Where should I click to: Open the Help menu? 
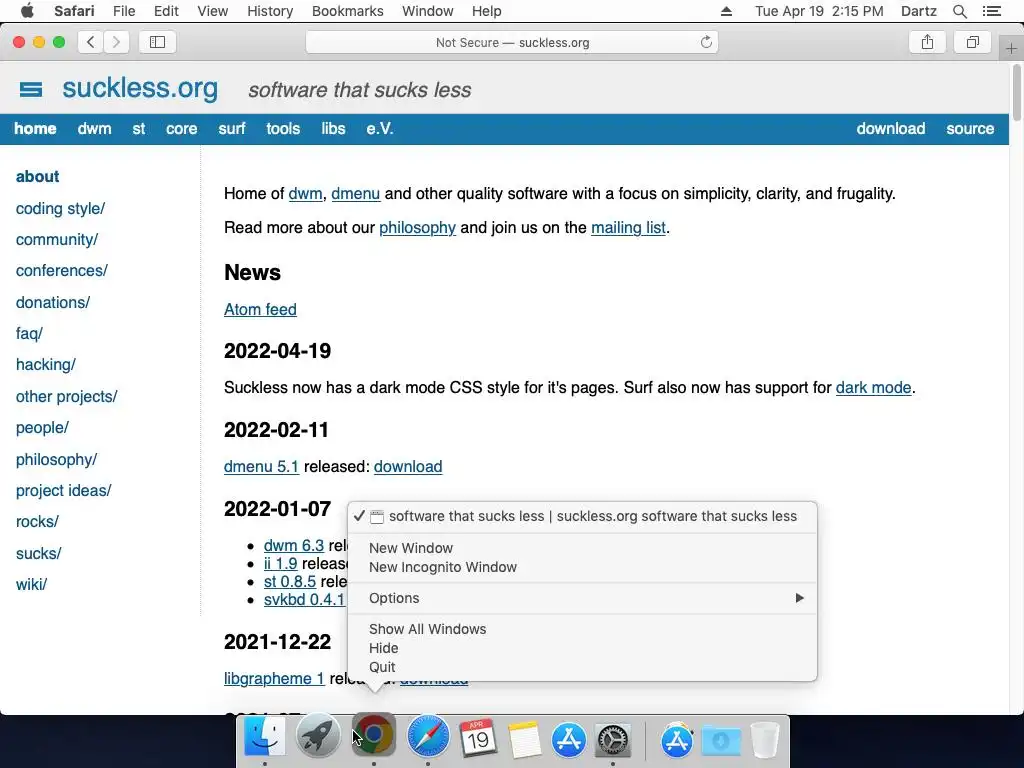487,11
